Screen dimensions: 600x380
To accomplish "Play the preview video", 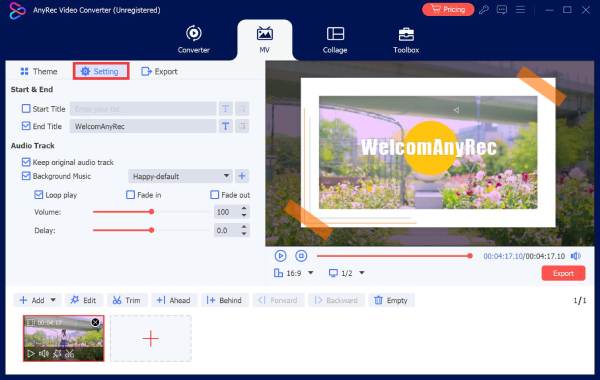I will tap(280, 256).
